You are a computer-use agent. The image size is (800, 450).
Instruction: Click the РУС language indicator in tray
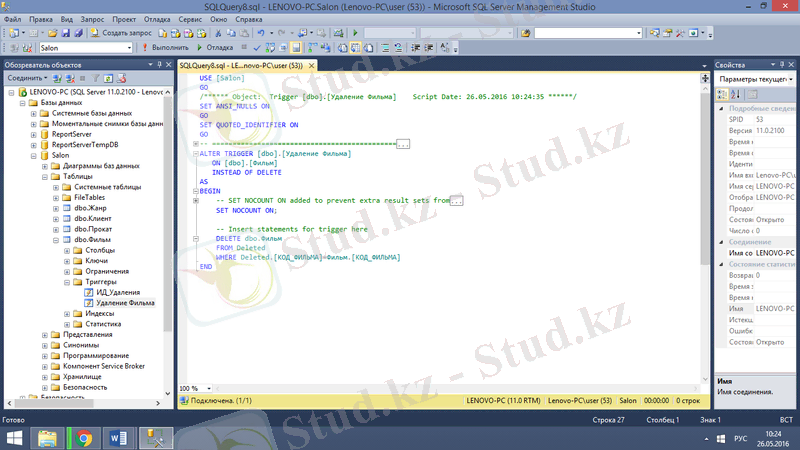(x=741, y=439)
